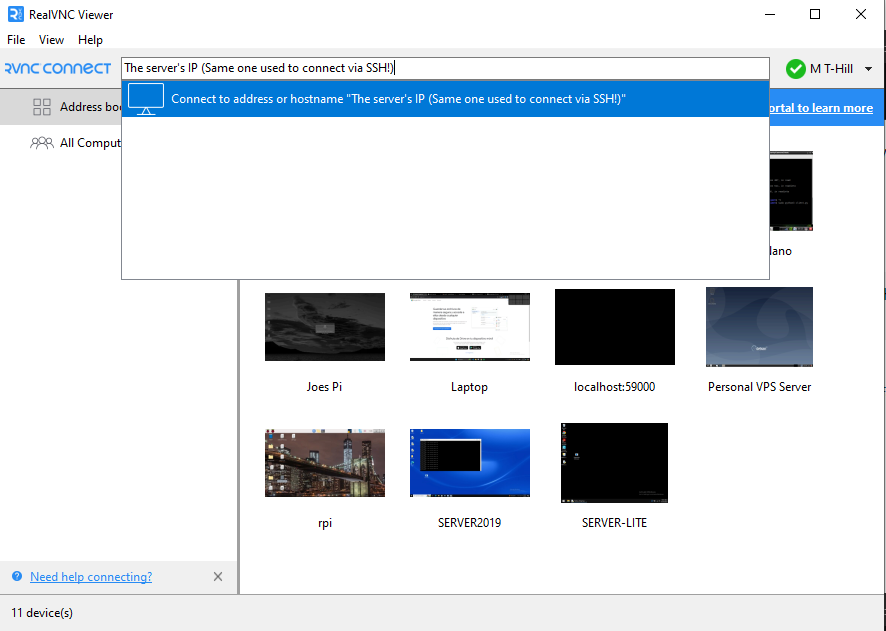Click the address input field
This screenshot has width=886, height=631.
445,68
